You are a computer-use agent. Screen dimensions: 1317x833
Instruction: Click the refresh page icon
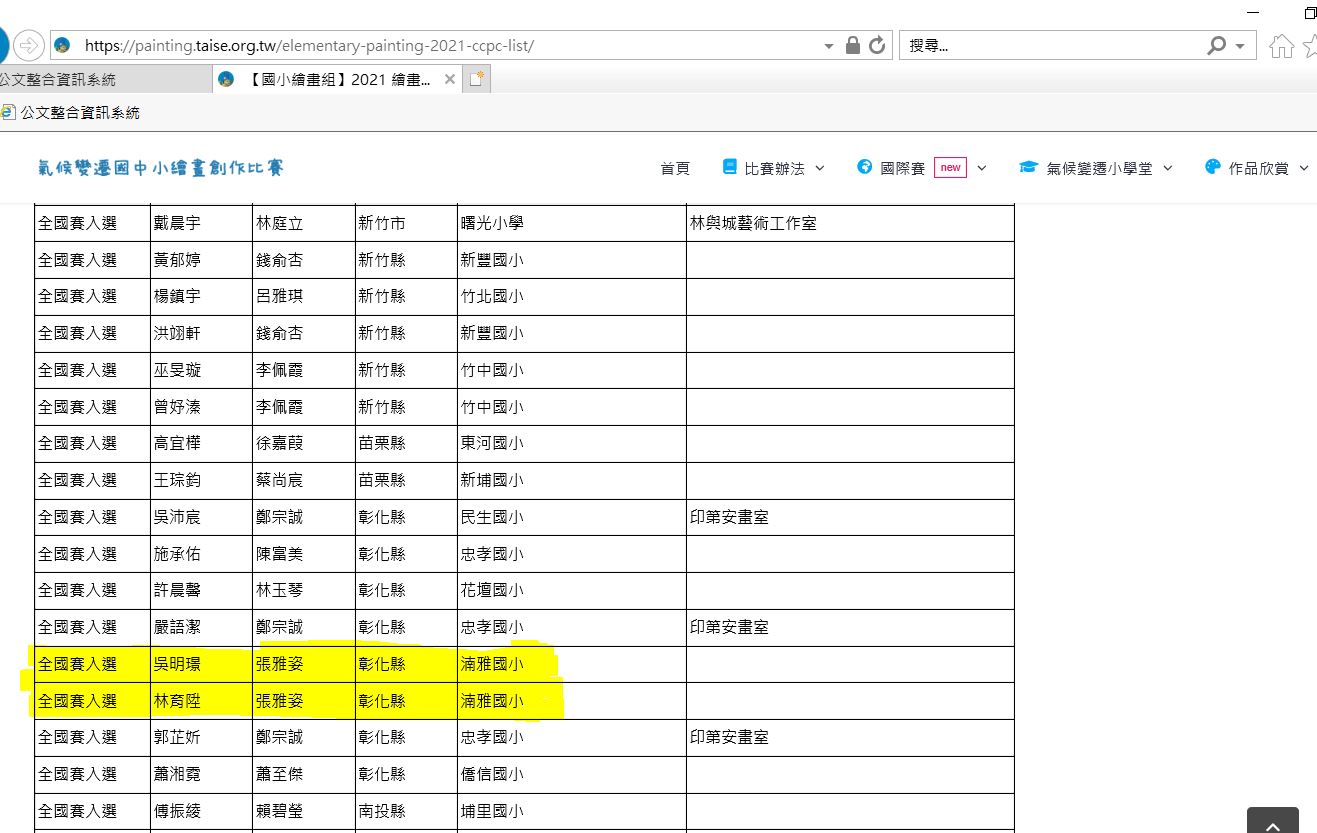point(877,45)
